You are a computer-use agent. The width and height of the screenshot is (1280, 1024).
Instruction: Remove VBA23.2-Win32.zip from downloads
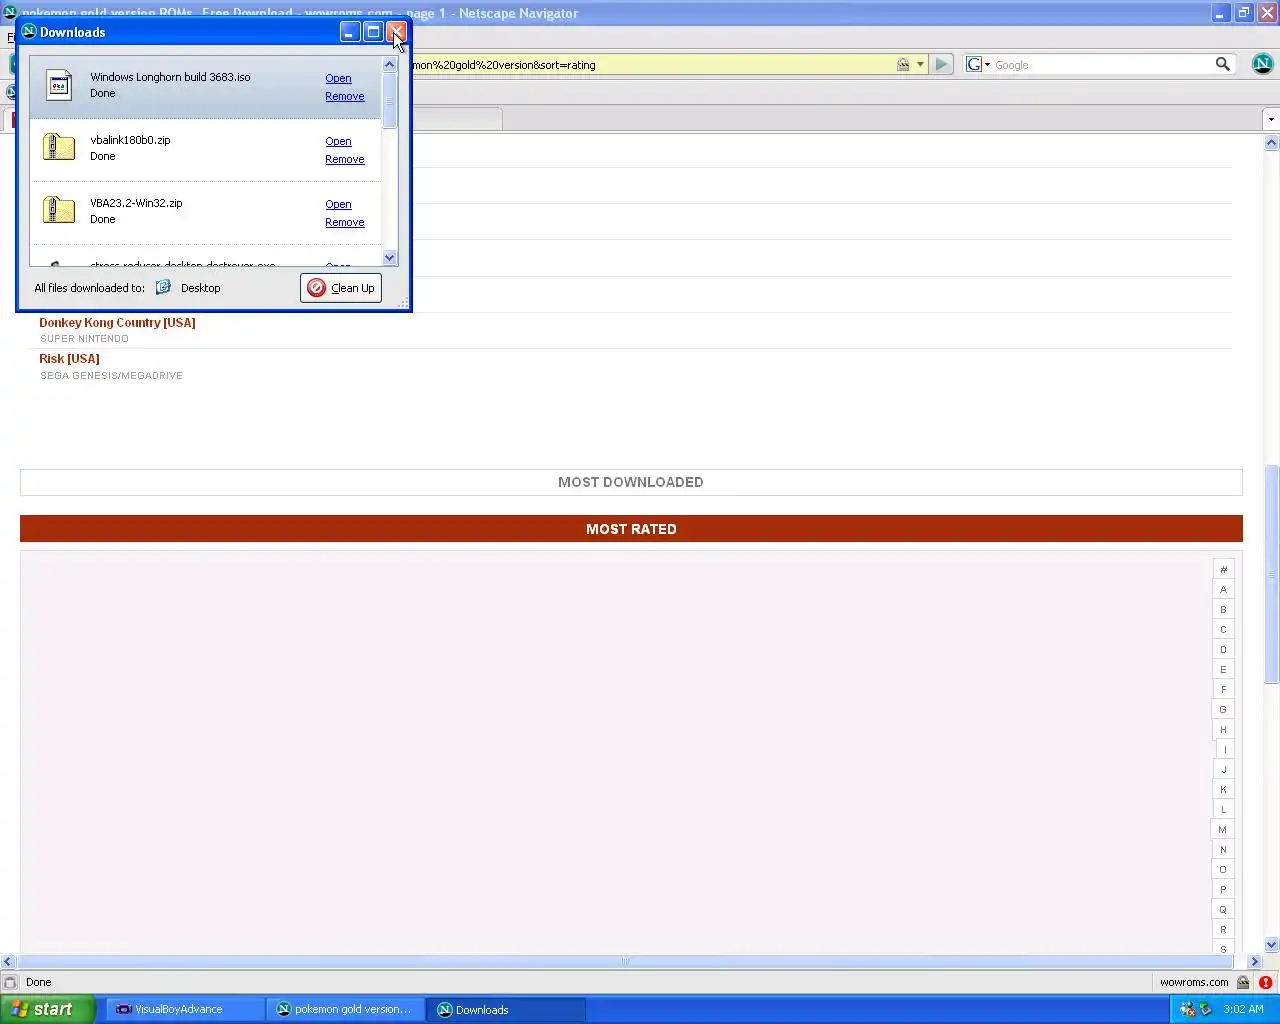point(345,222)
